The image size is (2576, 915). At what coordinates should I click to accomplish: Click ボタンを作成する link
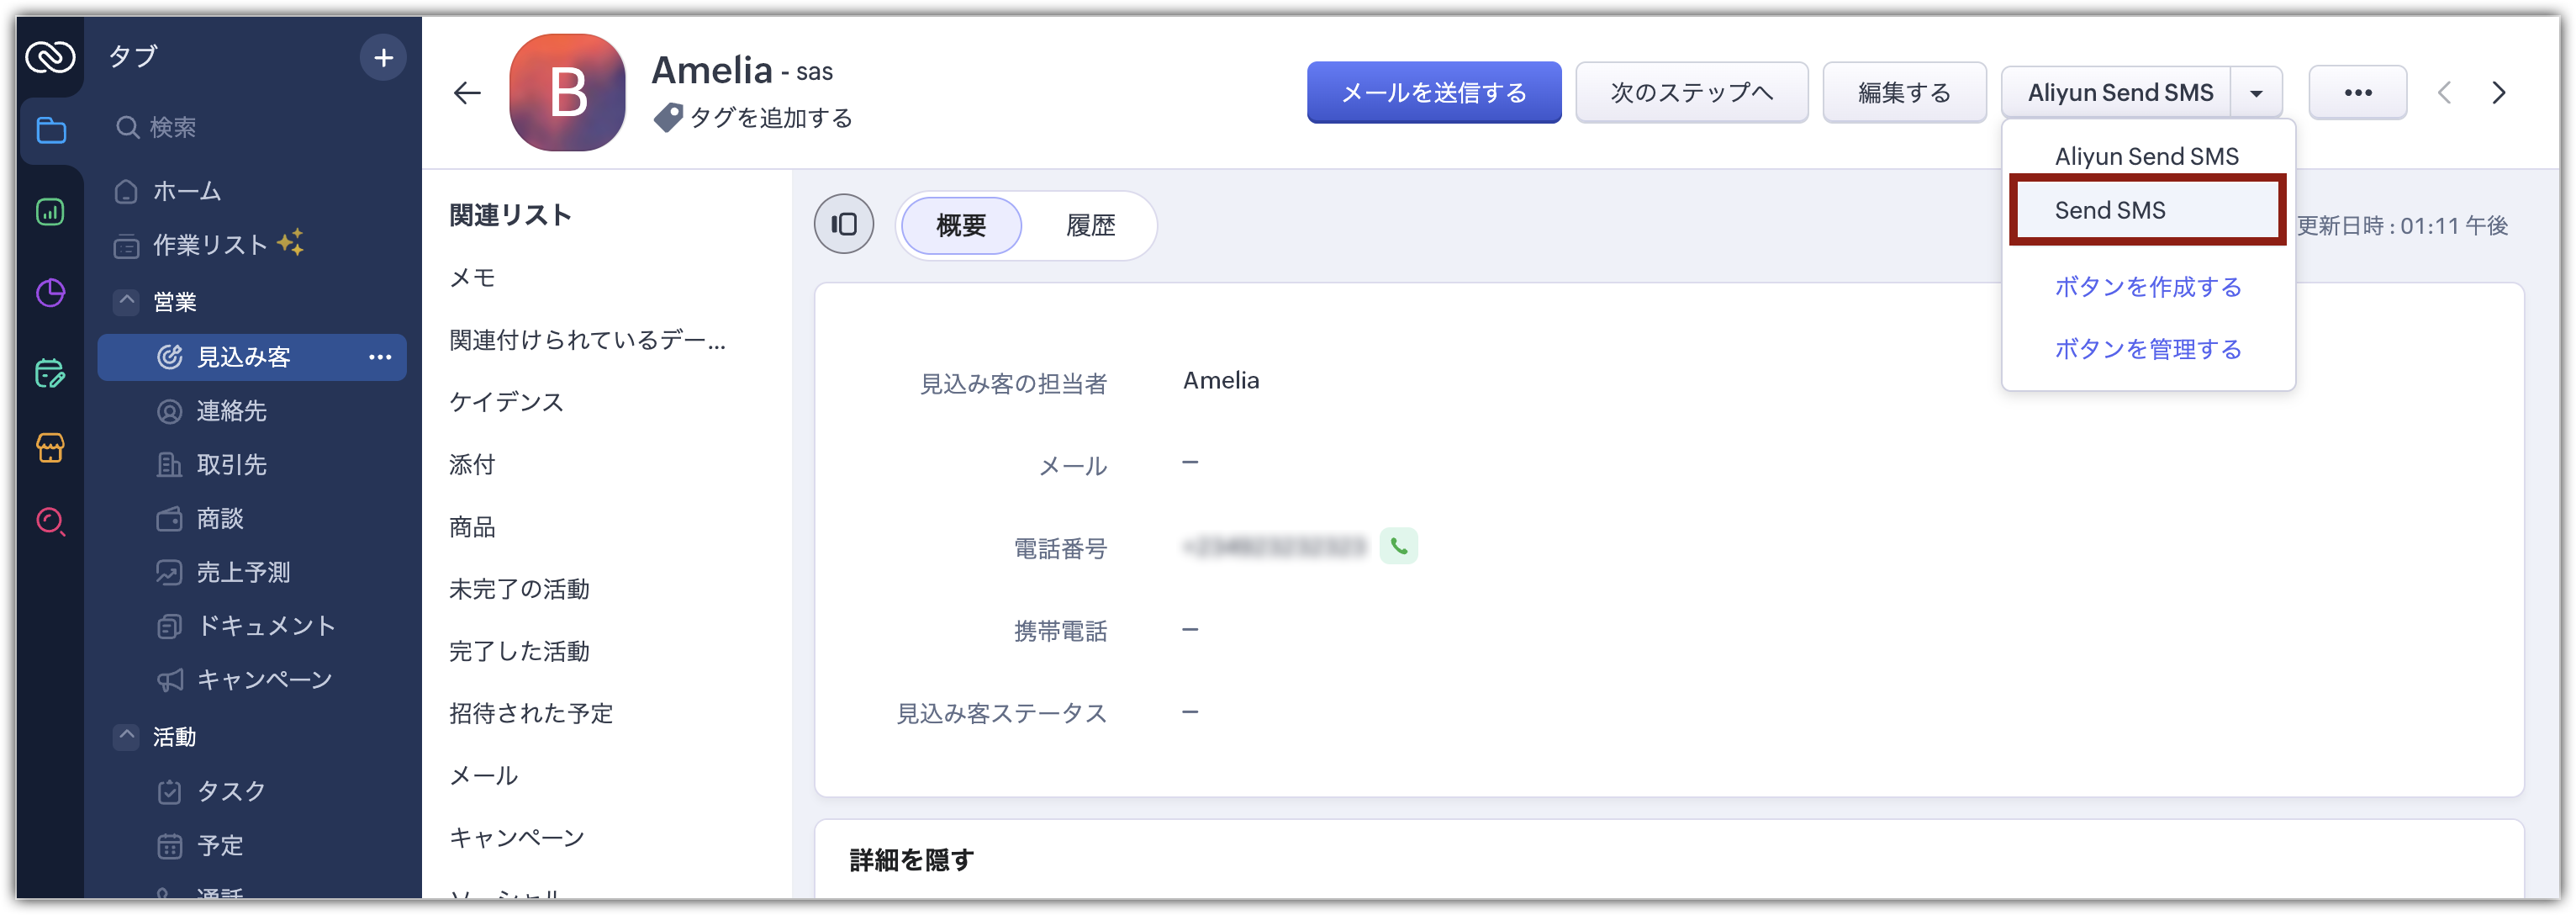click(2147, 287)
